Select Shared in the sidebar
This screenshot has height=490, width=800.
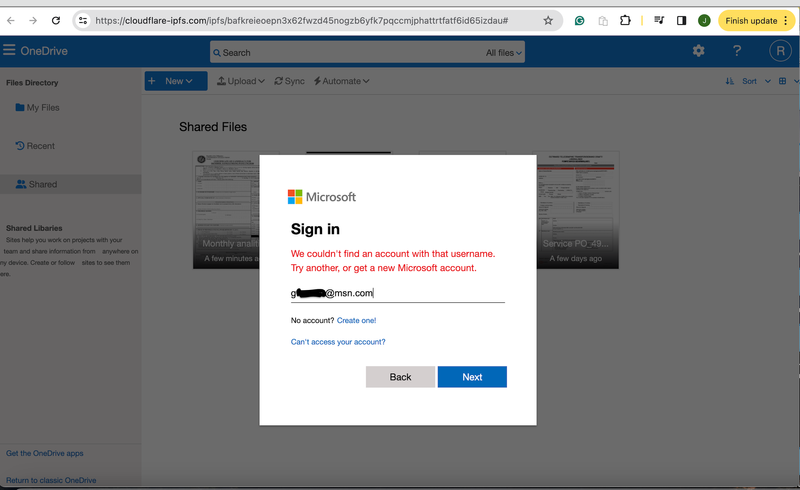point(70,184)
